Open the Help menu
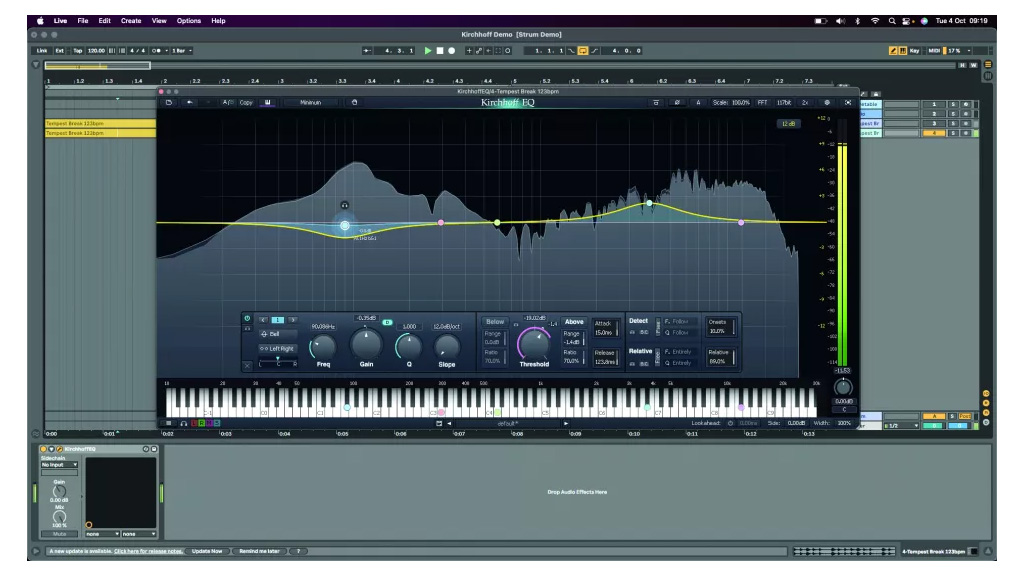This screenshot has width=1024, height=576. (218, 21)
